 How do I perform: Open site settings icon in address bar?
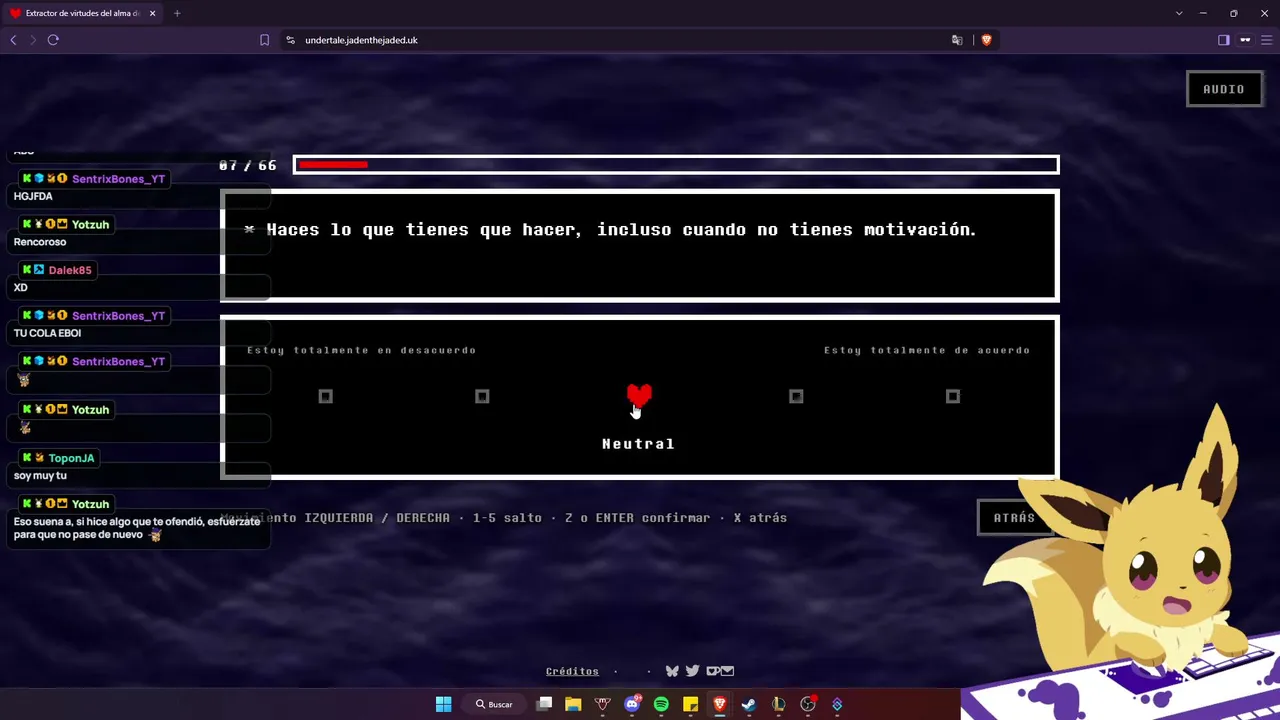pos(290,40)
